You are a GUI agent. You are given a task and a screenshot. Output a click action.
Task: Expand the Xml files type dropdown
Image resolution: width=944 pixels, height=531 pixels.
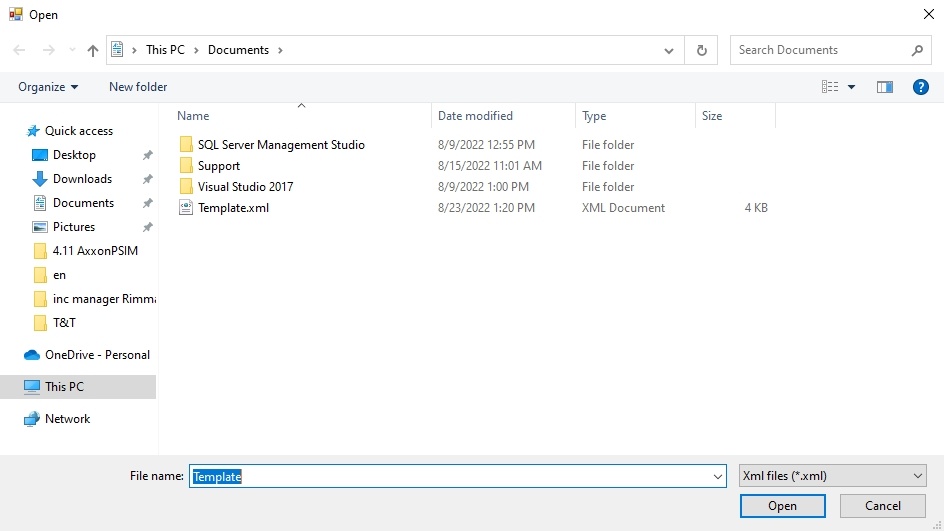[833, 476]
